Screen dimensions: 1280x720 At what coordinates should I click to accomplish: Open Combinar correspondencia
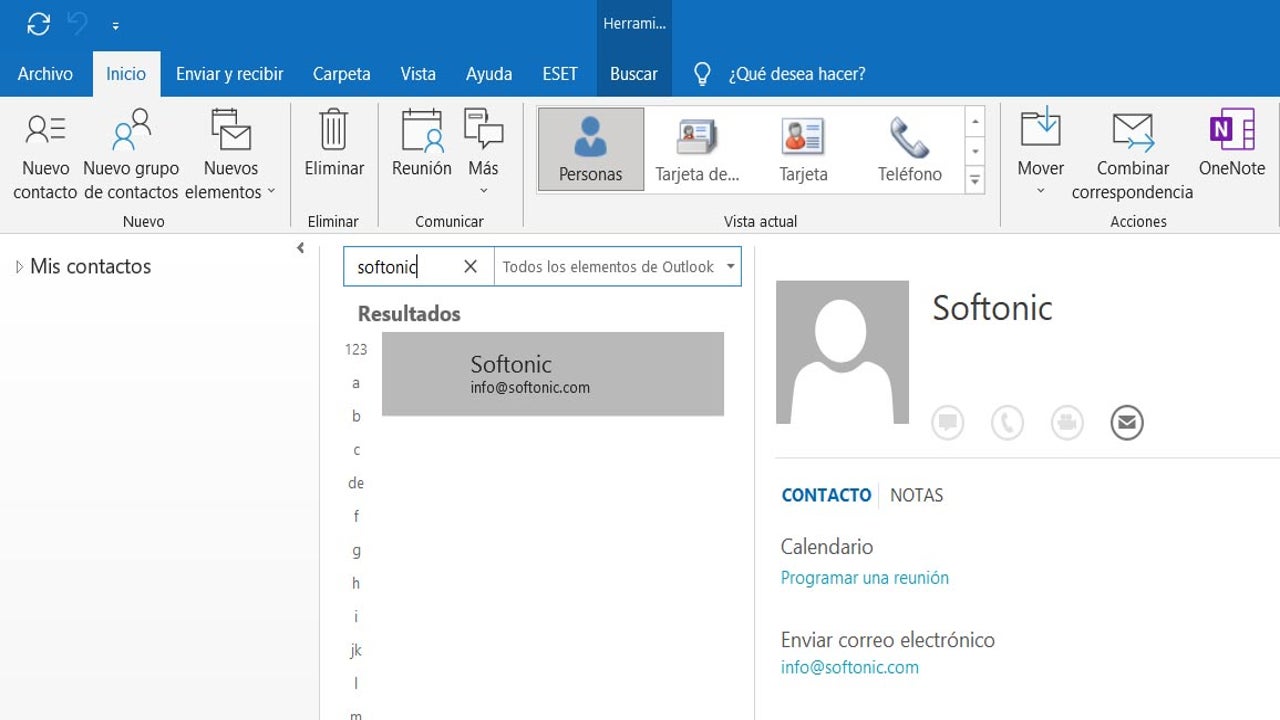pyautogui.click(x=1132, y=152)
